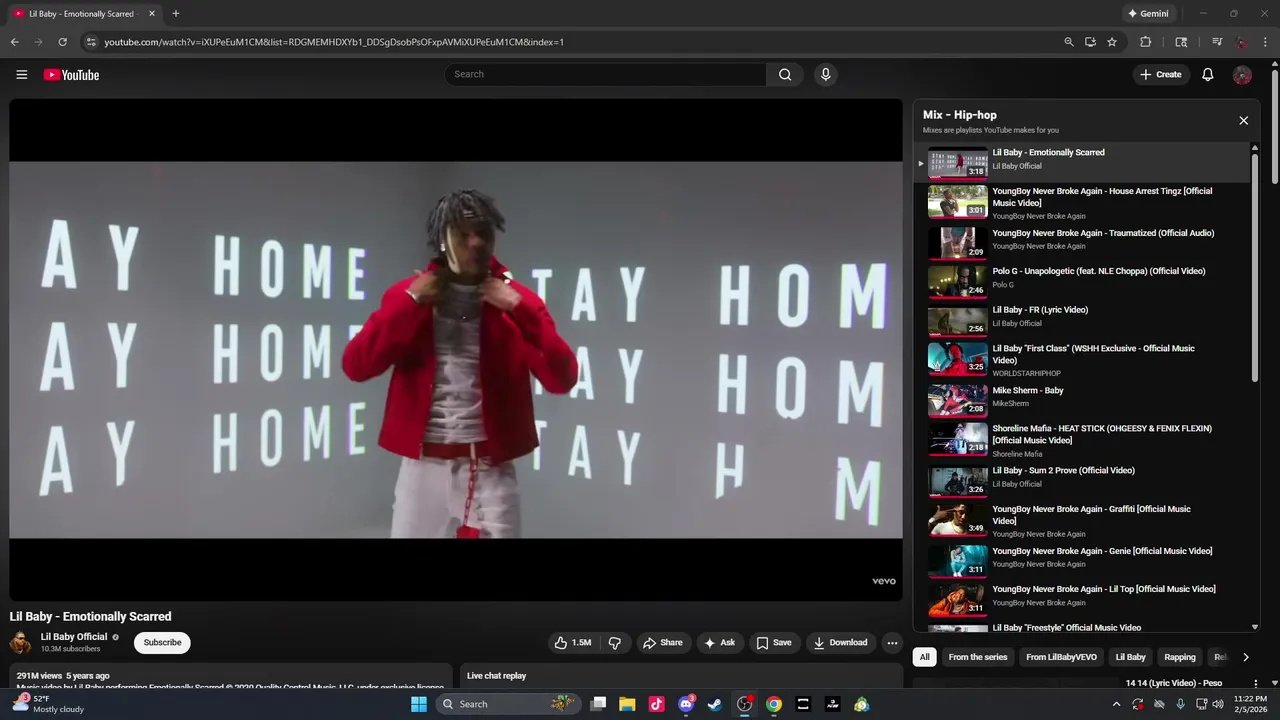1280x720 pixels.
Task: Open the clock showing 11:22 PM
Action: tap(1250, 704)
